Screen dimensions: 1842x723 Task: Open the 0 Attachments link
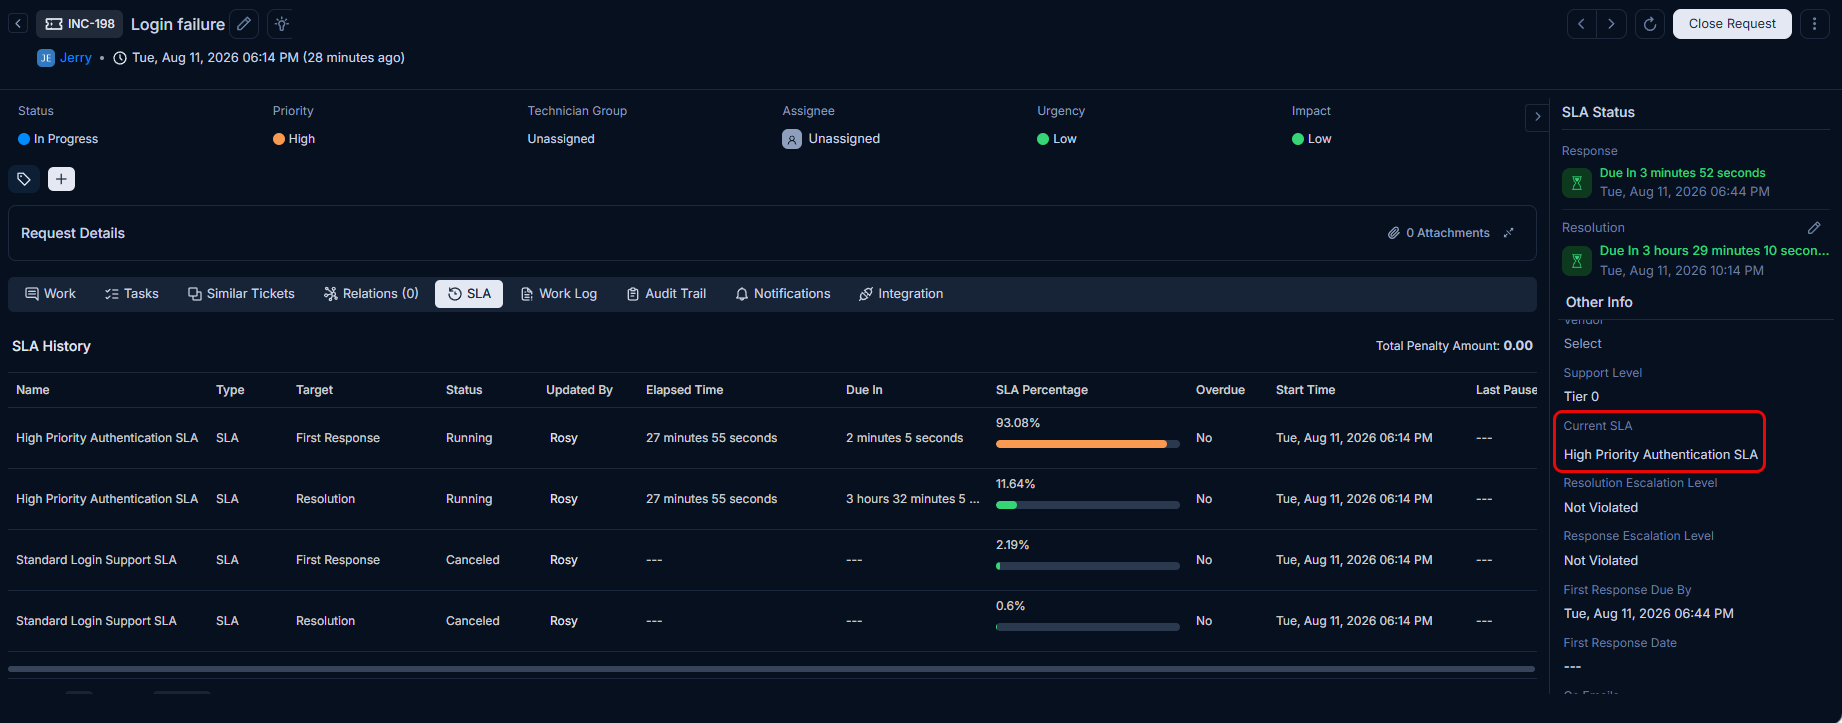coord(1439,233)
